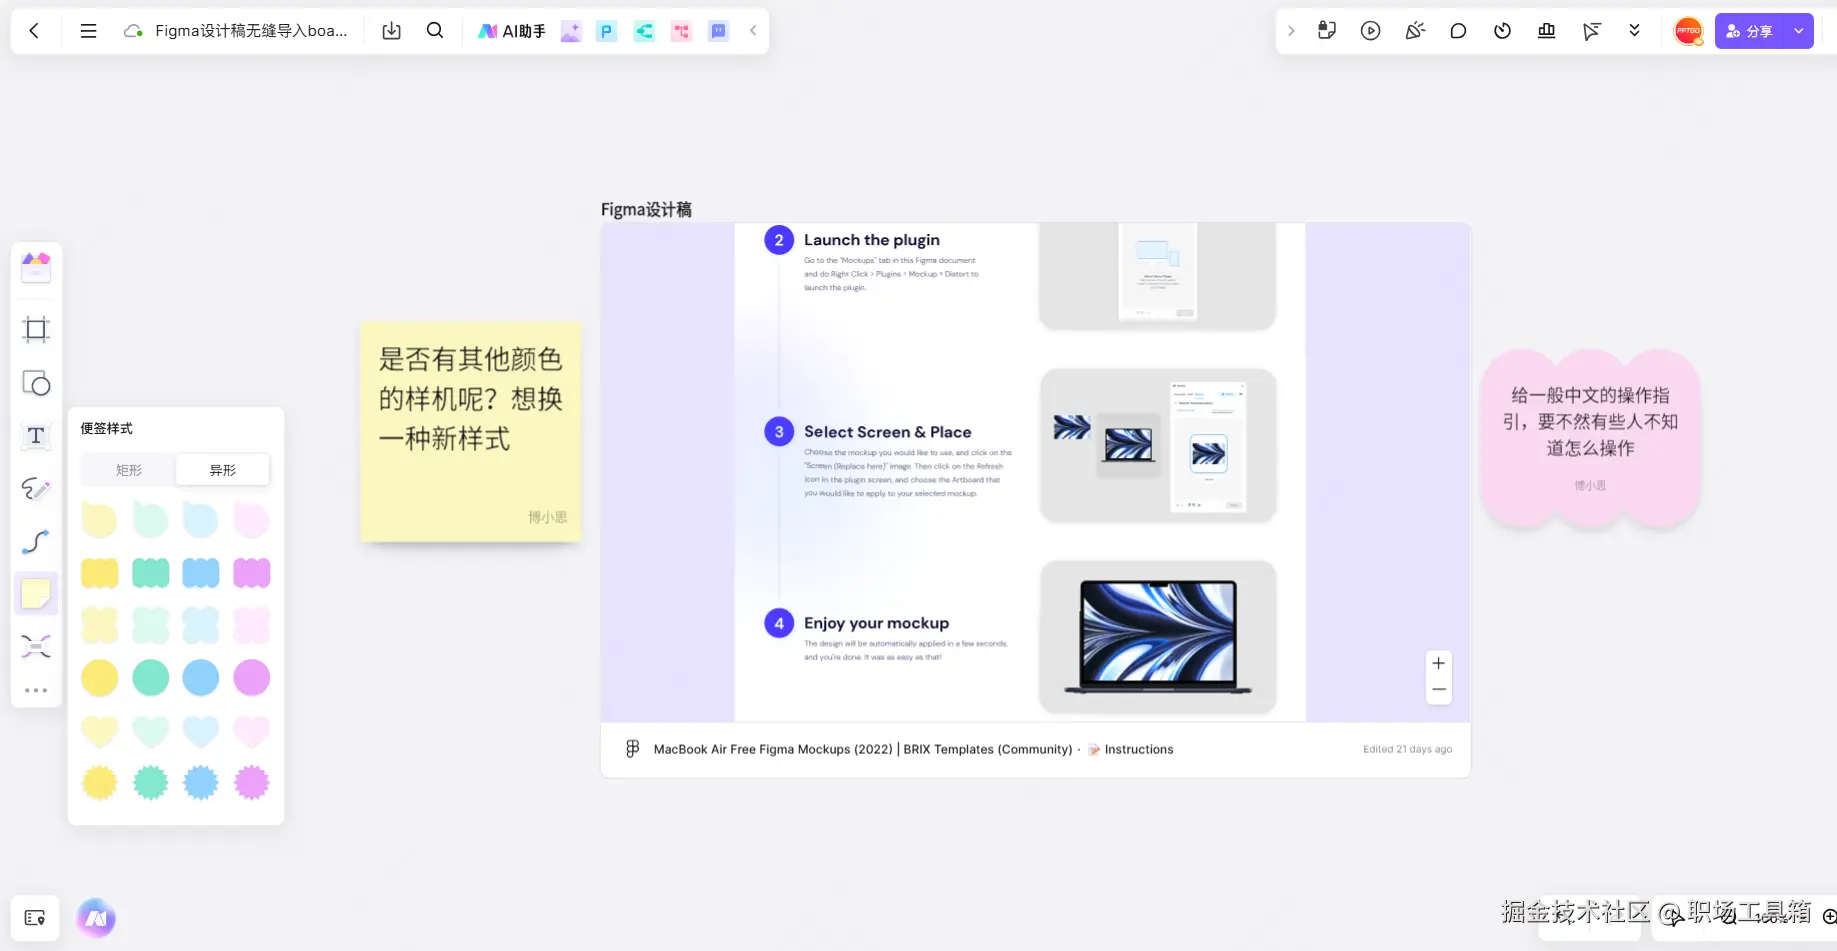
Task: Go back with the top-left arrow
Action: (34, 31)
